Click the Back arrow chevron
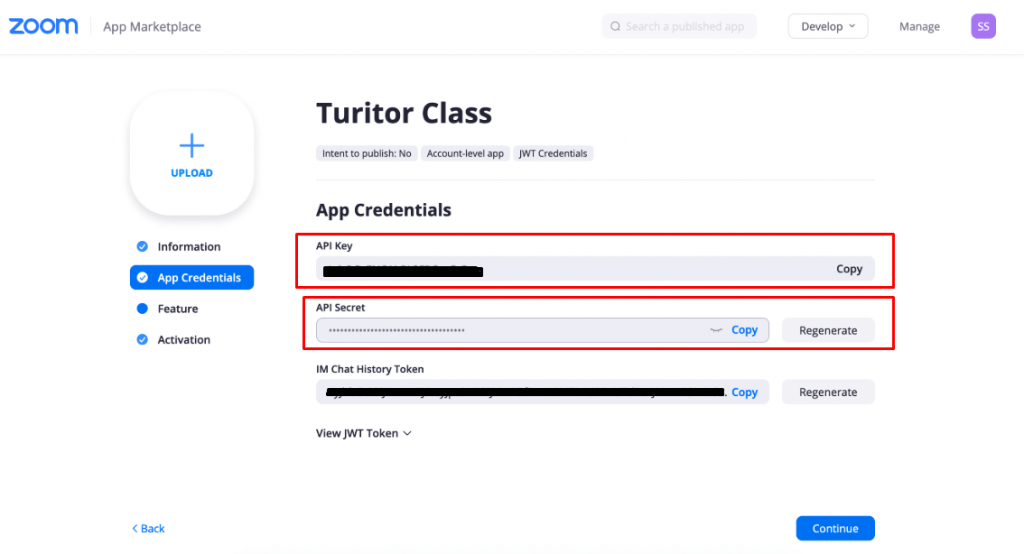The height and width of the screenshot is (554, 1024). (135, 529)
